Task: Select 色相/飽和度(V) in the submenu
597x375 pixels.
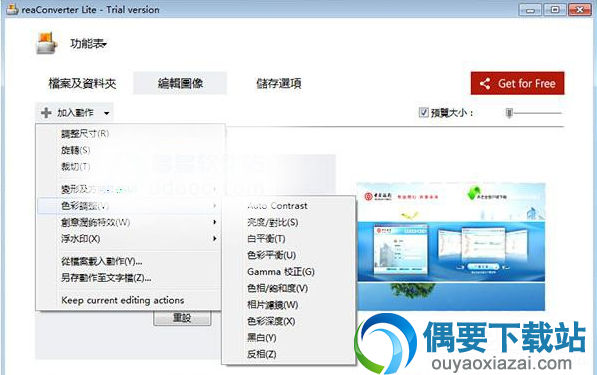Action: coord(289,288)
